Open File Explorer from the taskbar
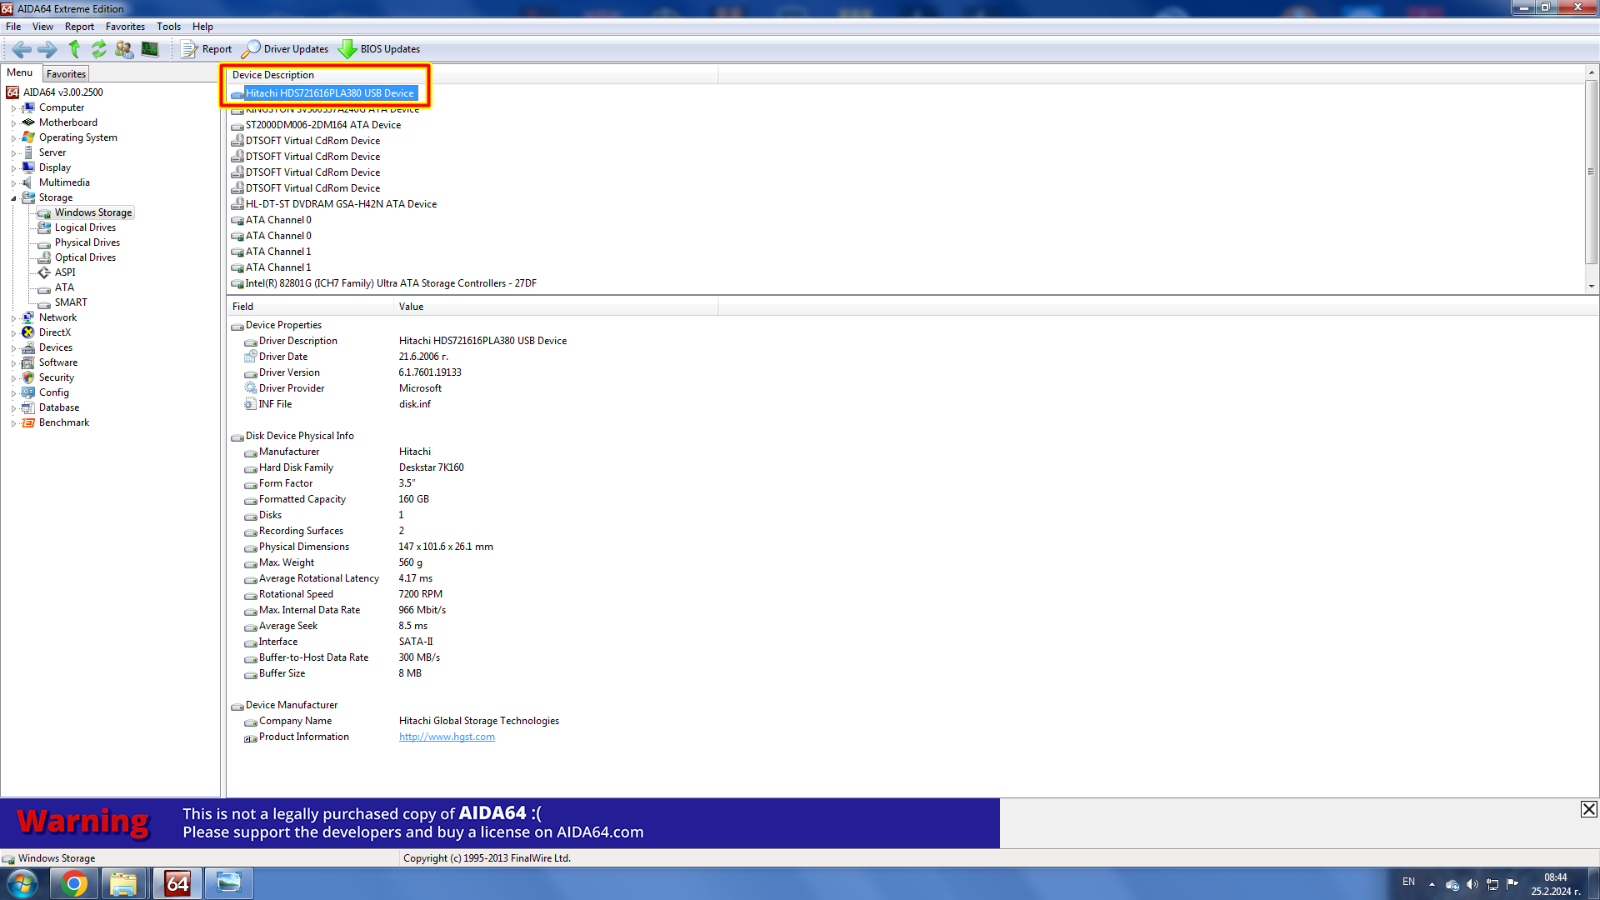 tap(123, 884)
